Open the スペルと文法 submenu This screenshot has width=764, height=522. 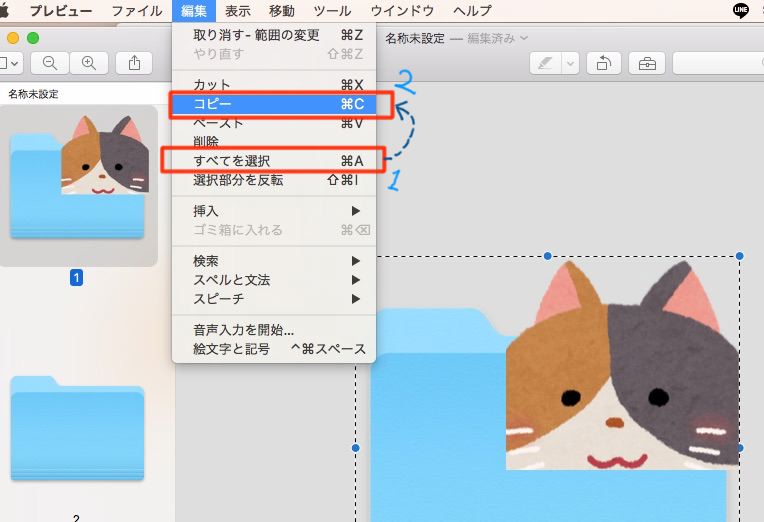point(274,280)
